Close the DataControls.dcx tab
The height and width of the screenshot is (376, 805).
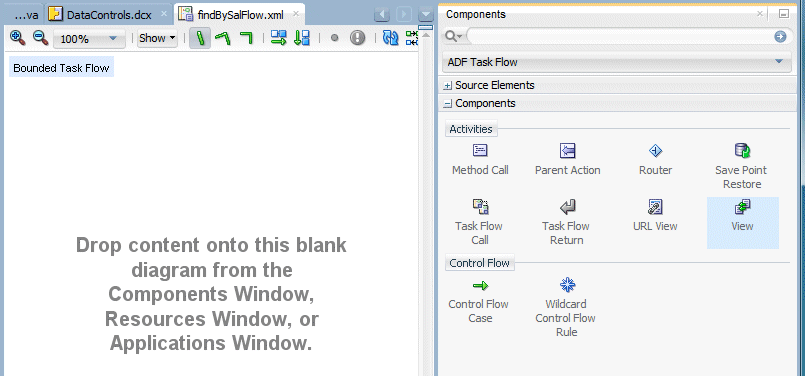(x=163, y=14)
